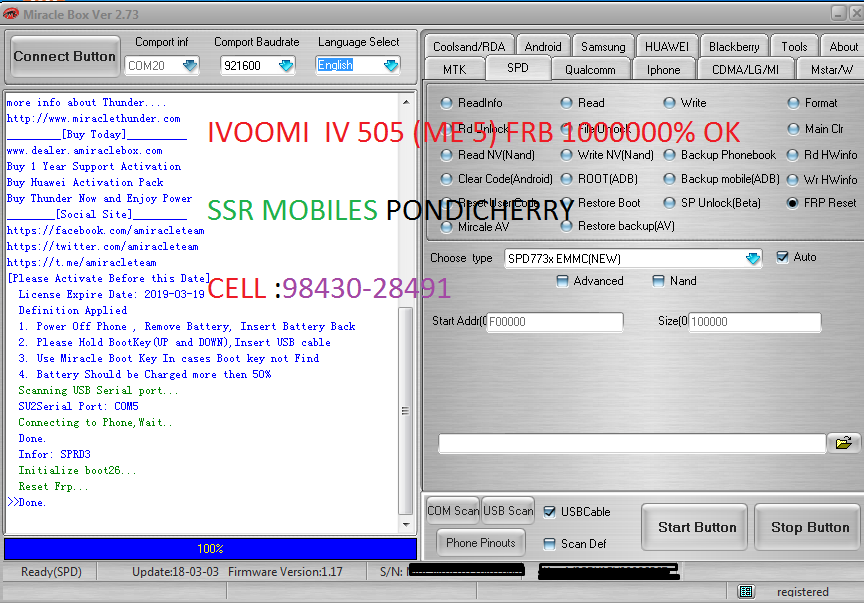This screenshot has height=603, width=864.
Task: Click the Start Addr input field
Action: tap(555, 322)
